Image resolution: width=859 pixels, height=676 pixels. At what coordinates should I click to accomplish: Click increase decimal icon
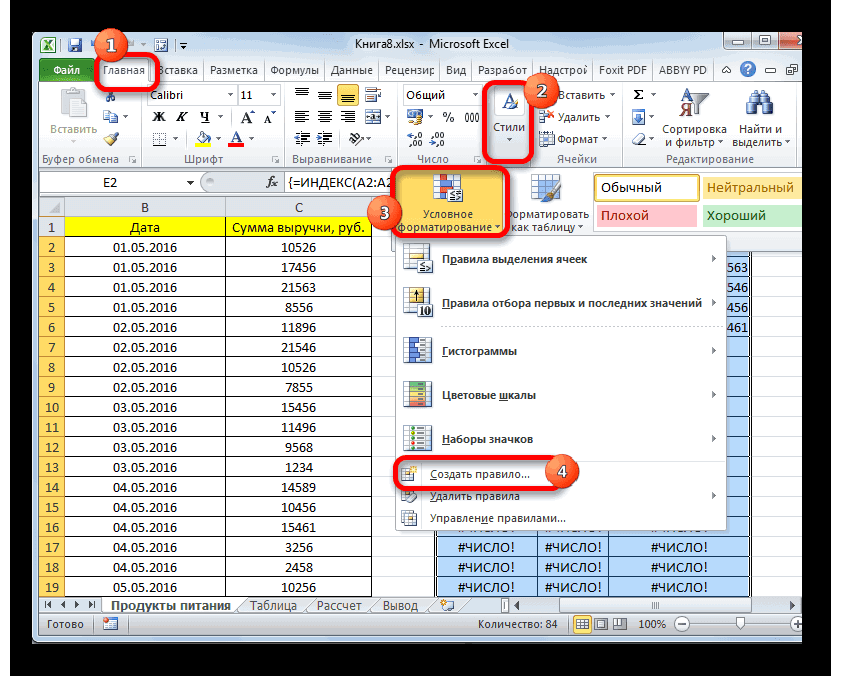pos(415,139)
